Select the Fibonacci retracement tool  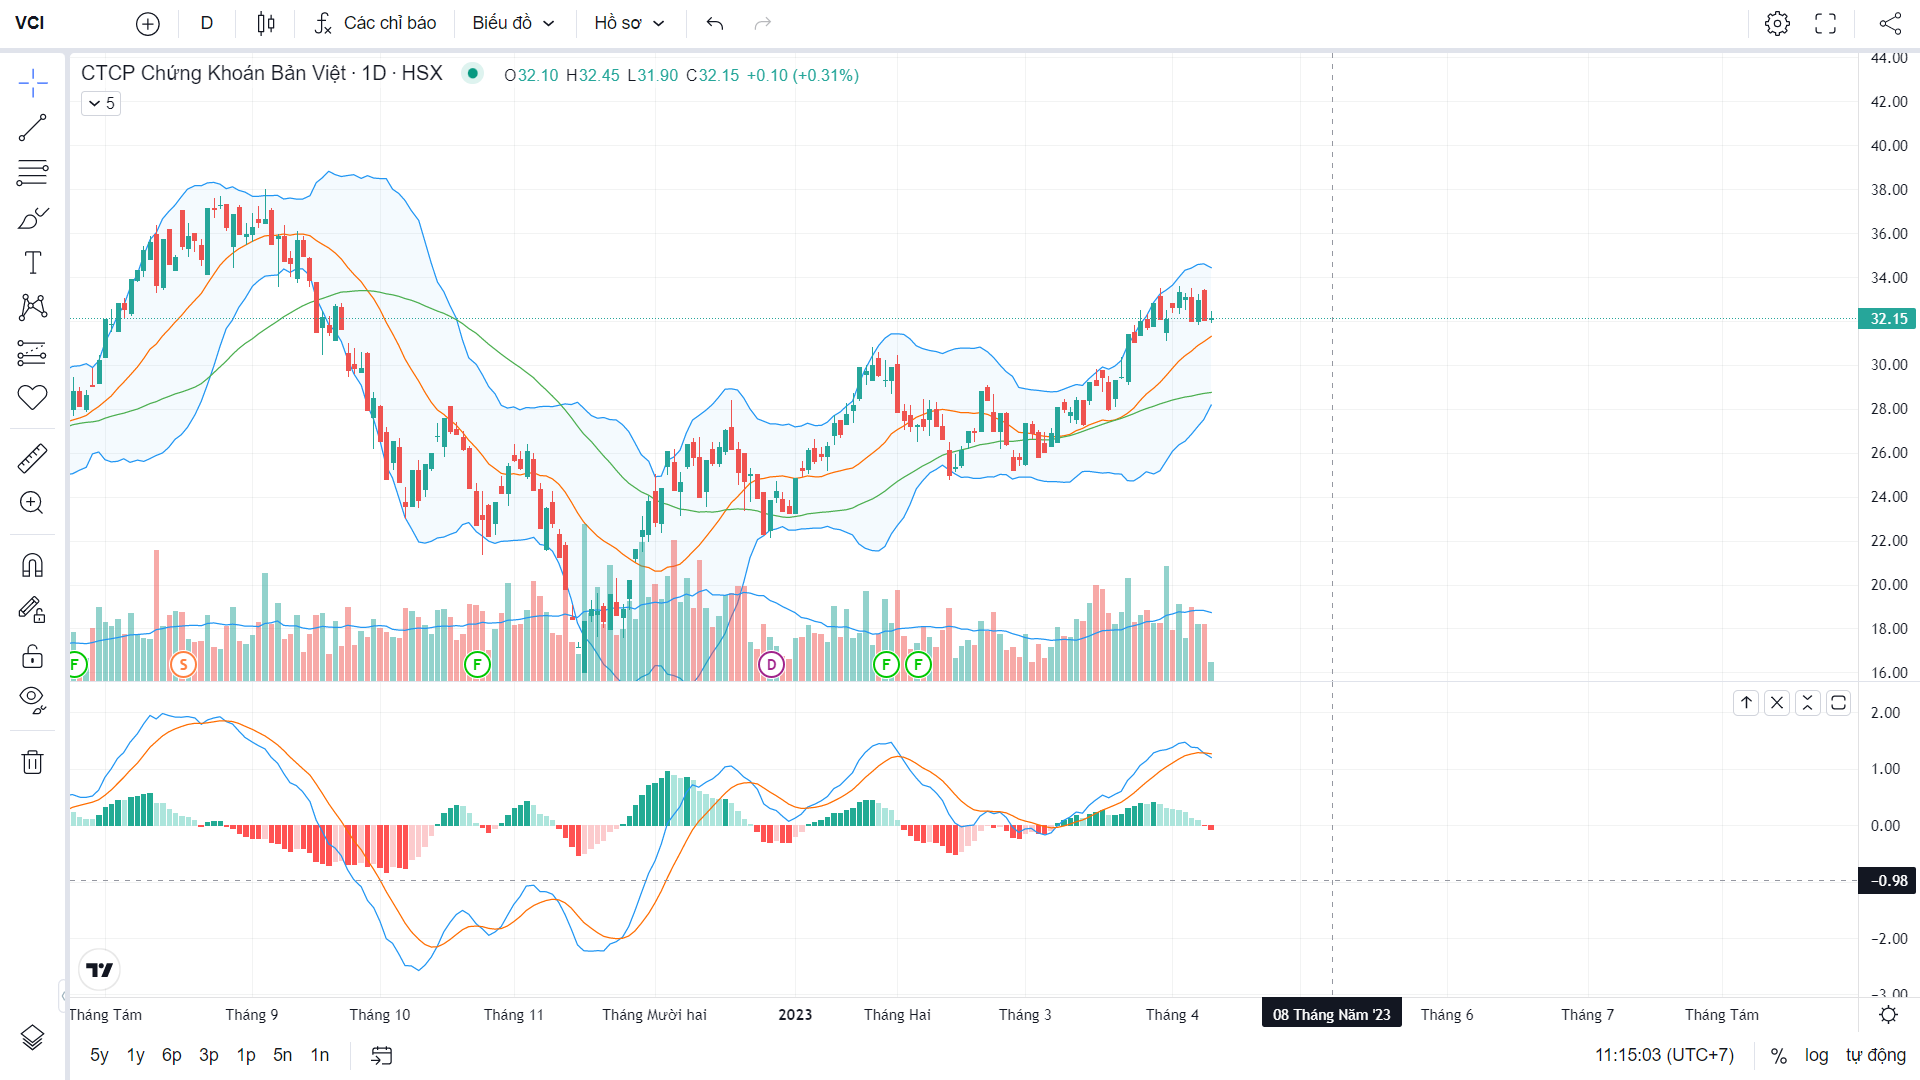[32, 173]
